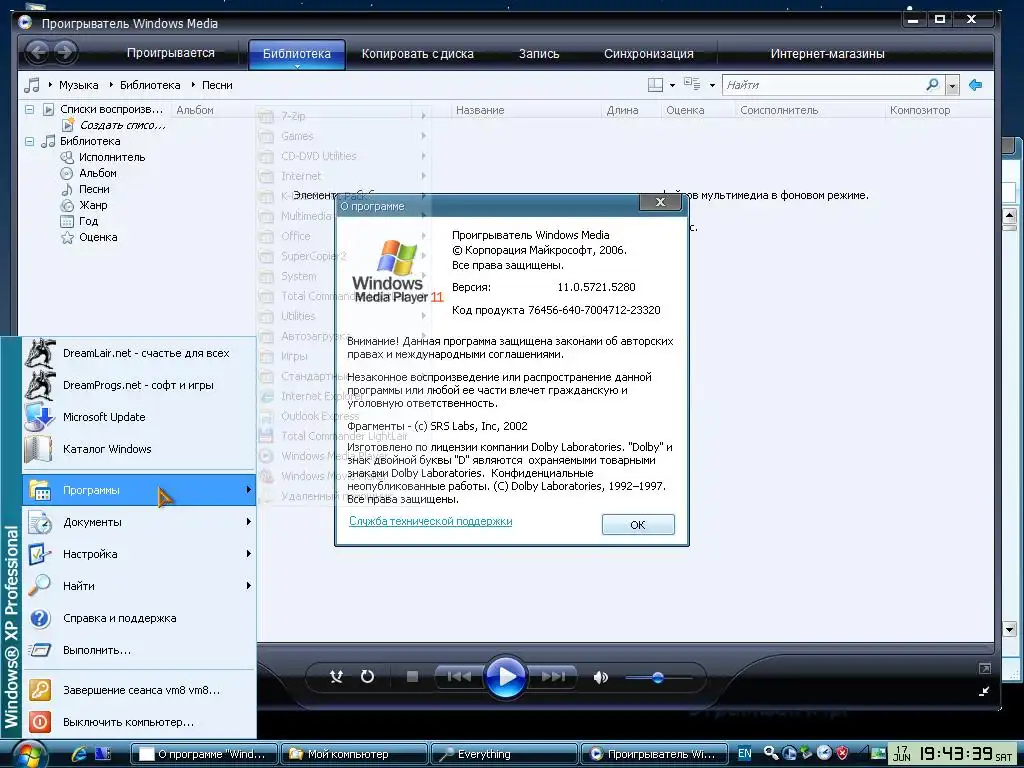Toggle shuffle mode icon
1024x768 pixels.
(x=336, y=677)
